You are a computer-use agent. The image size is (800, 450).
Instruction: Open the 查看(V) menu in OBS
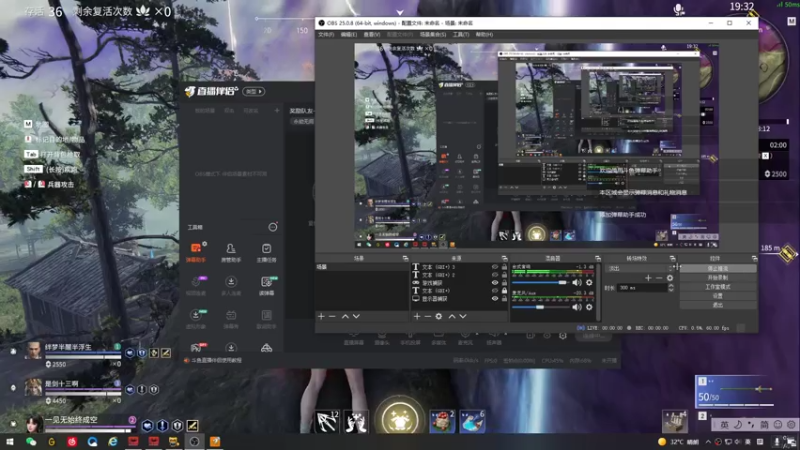click(371, 35)
